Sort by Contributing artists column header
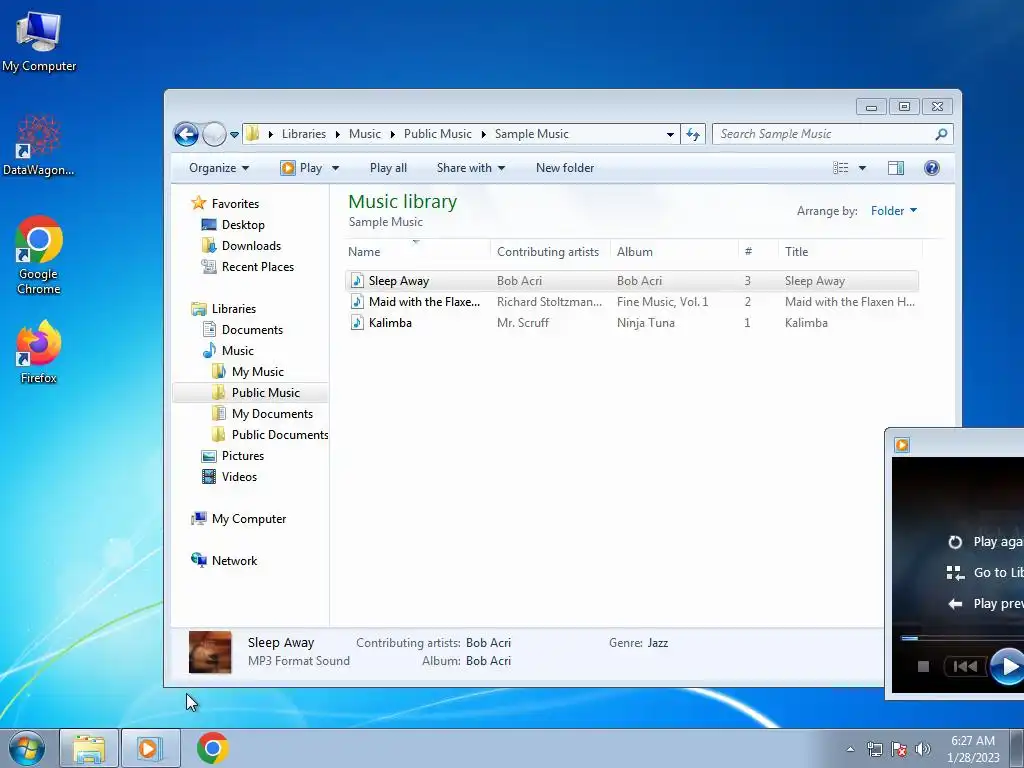 [550, 251]
